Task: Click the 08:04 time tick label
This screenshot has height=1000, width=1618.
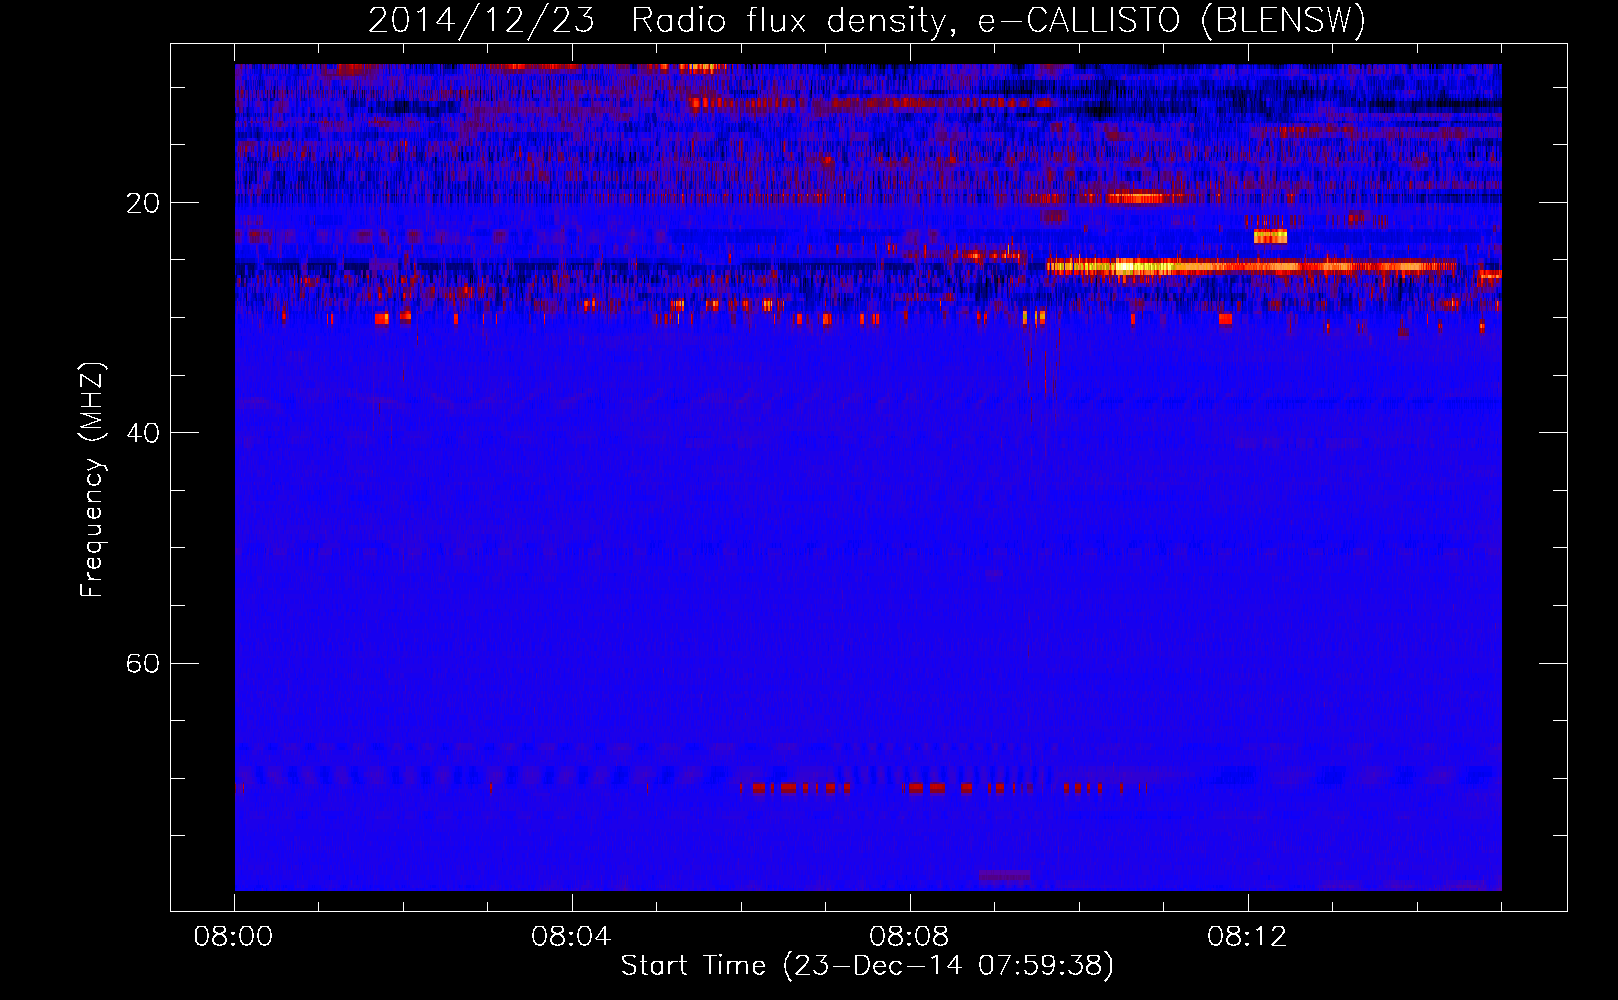Action: pos(571,937)
